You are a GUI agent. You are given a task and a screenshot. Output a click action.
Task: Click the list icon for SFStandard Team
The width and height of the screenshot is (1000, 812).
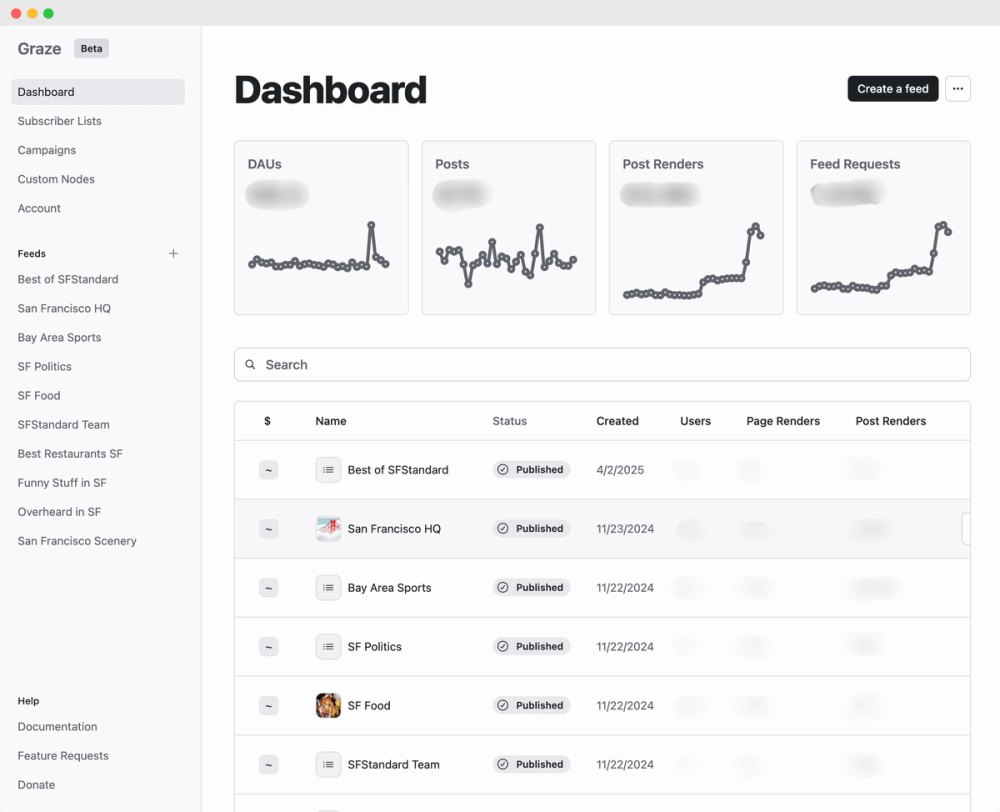[x=328, y=764]
